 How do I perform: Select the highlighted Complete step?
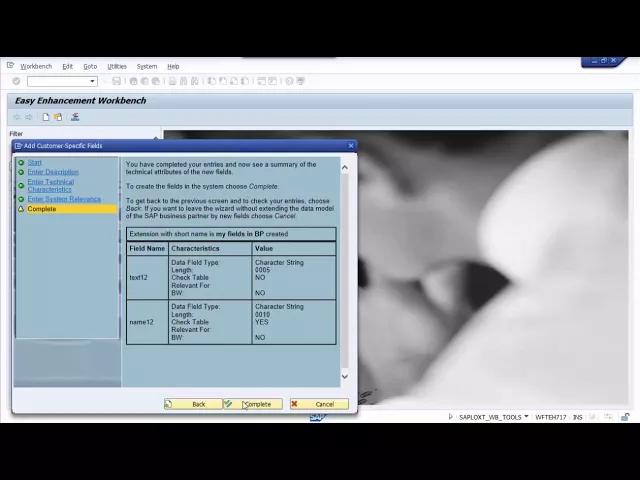[x=71, y=209]
